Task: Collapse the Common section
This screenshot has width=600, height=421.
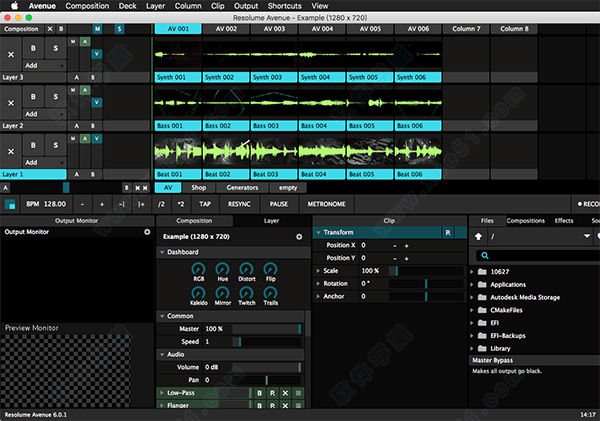Action: click(x=162, y=316)
